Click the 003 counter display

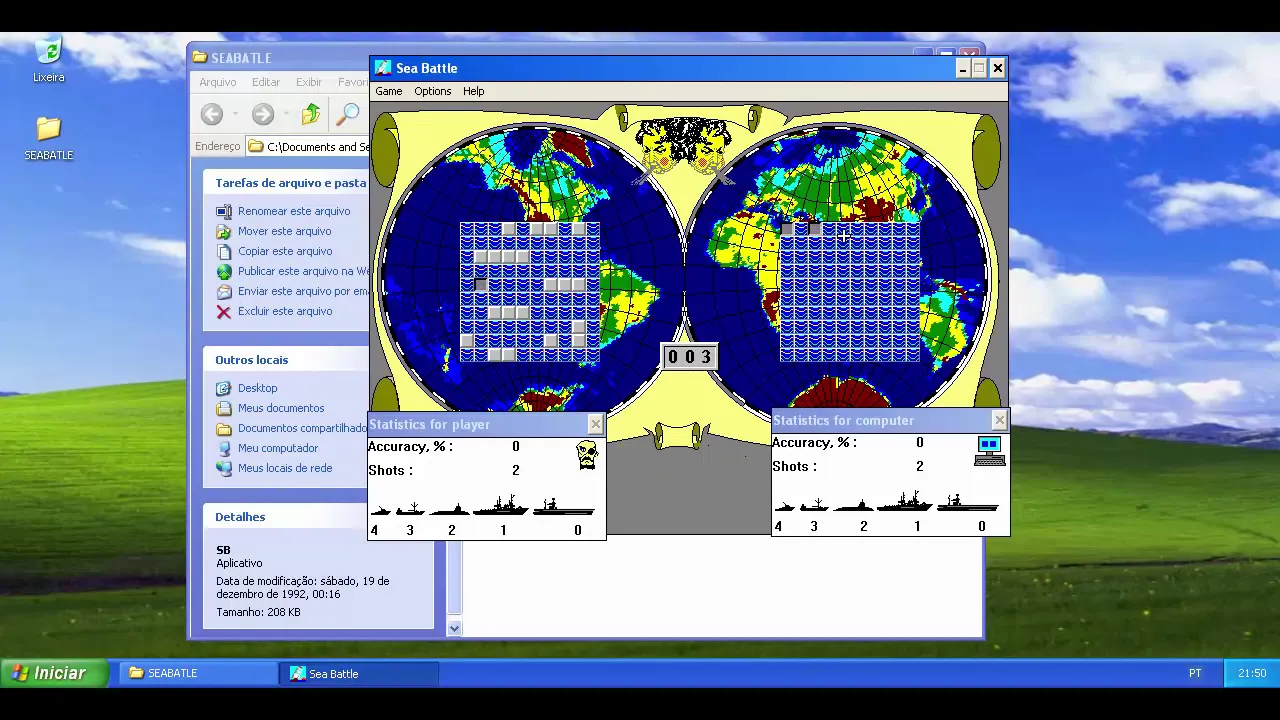(689, 357)
